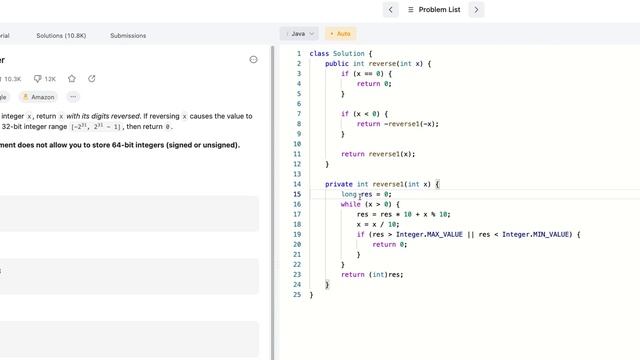The height and width of the screenshot is (360, 640).
Task: Open the Problem List
Action: point(434,10)
